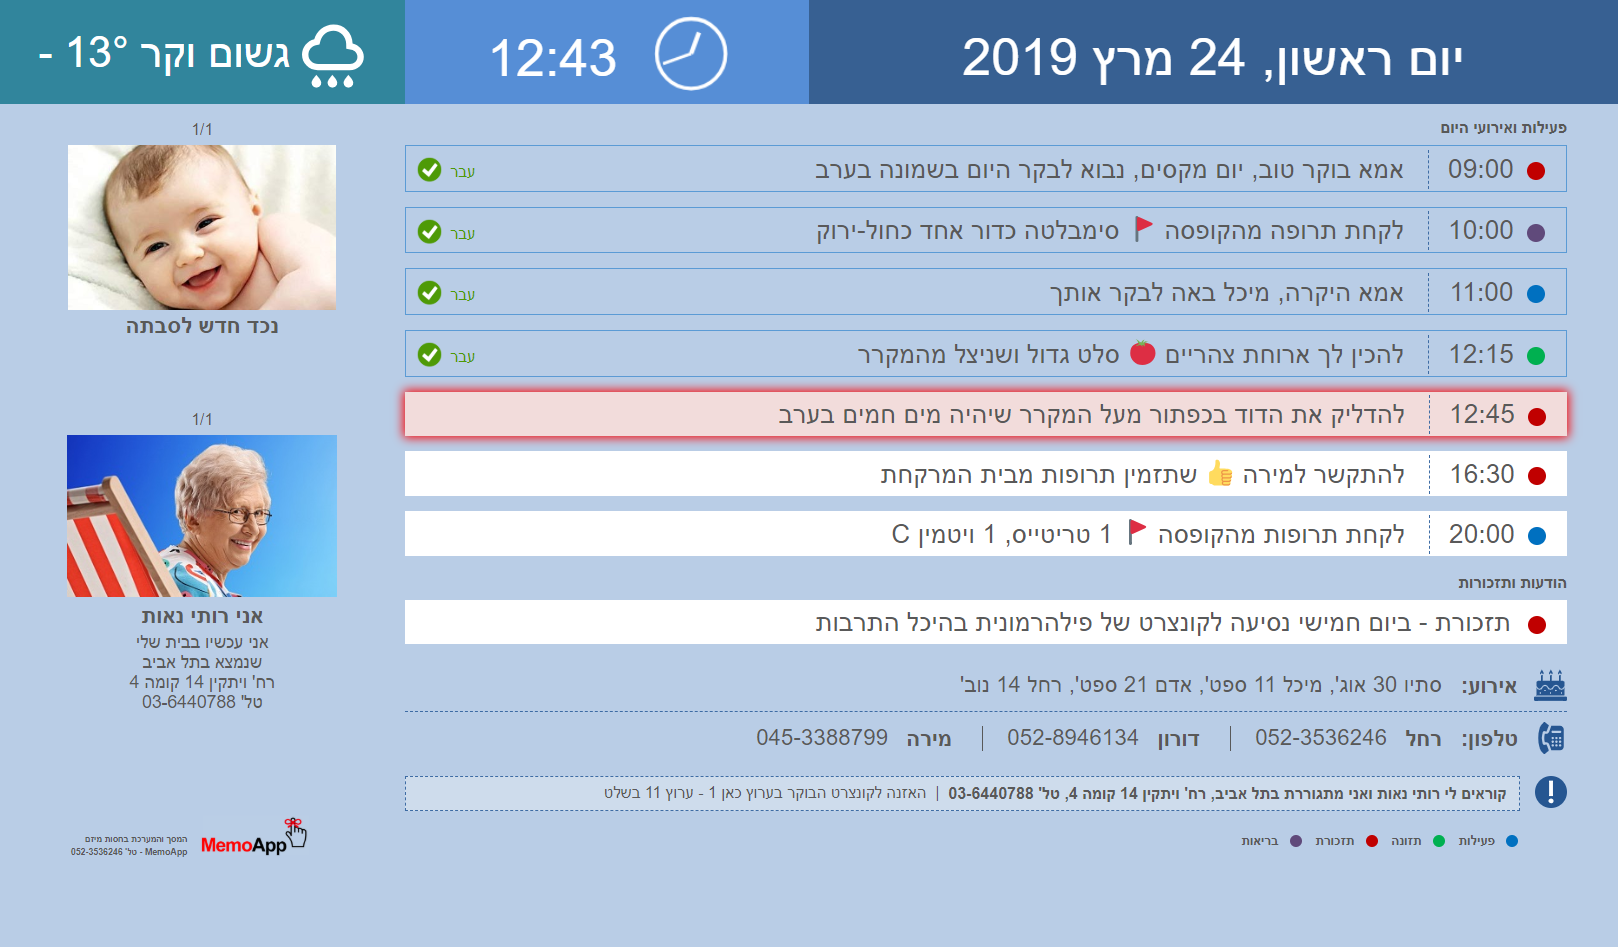Click the עבר label in the 09:00 row

pos(462,171)
